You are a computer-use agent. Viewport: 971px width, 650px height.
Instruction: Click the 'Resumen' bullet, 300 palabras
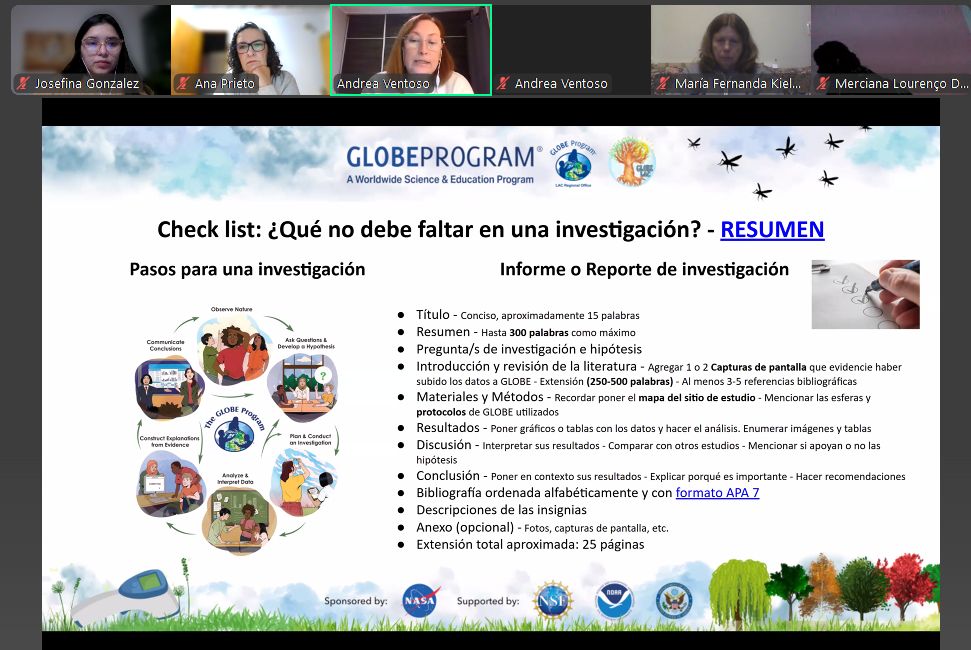(526, 332)
